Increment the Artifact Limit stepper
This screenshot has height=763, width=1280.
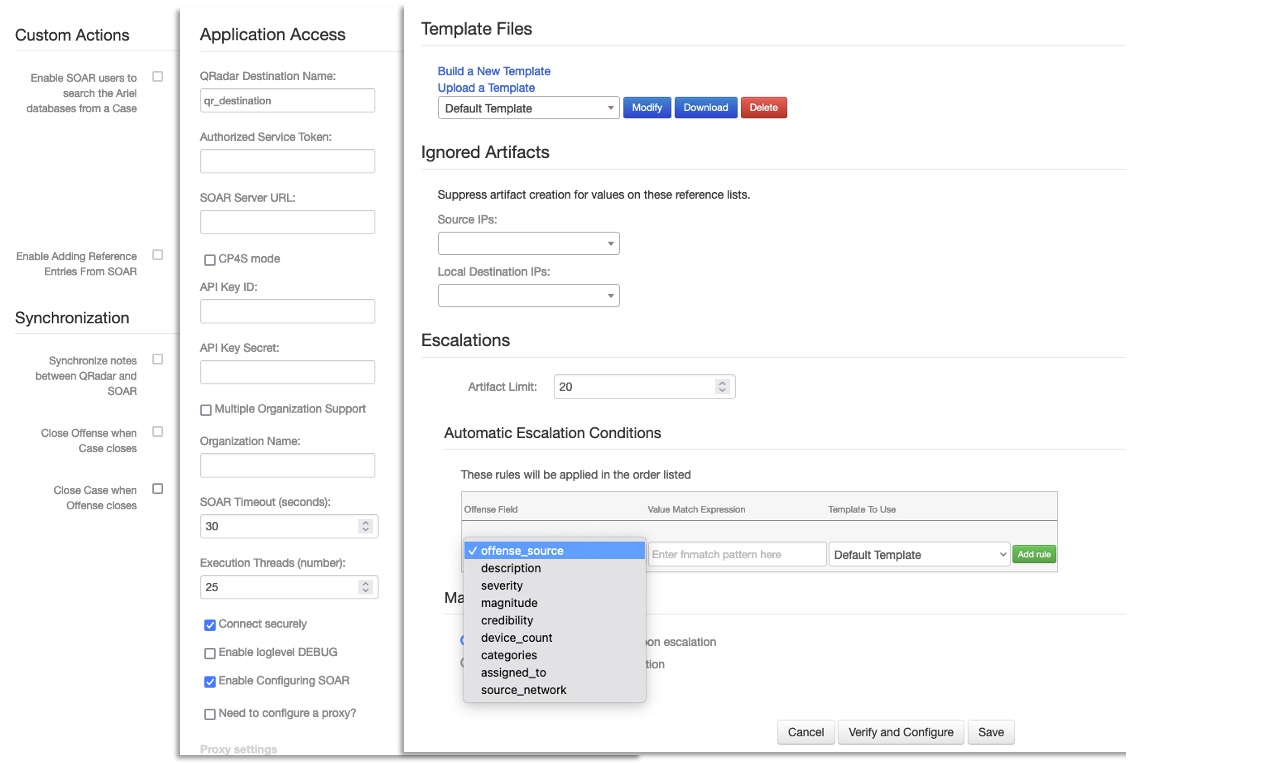(x=722, y=382)
